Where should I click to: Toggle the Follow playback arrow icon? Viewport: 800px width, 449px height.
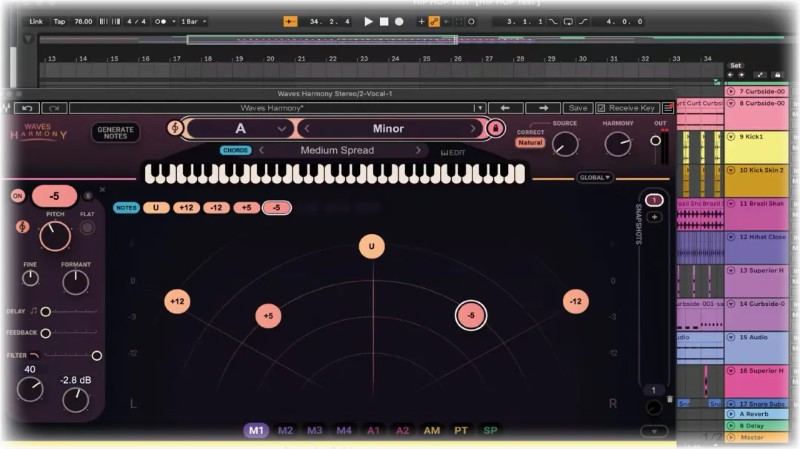tap(290, 21)
